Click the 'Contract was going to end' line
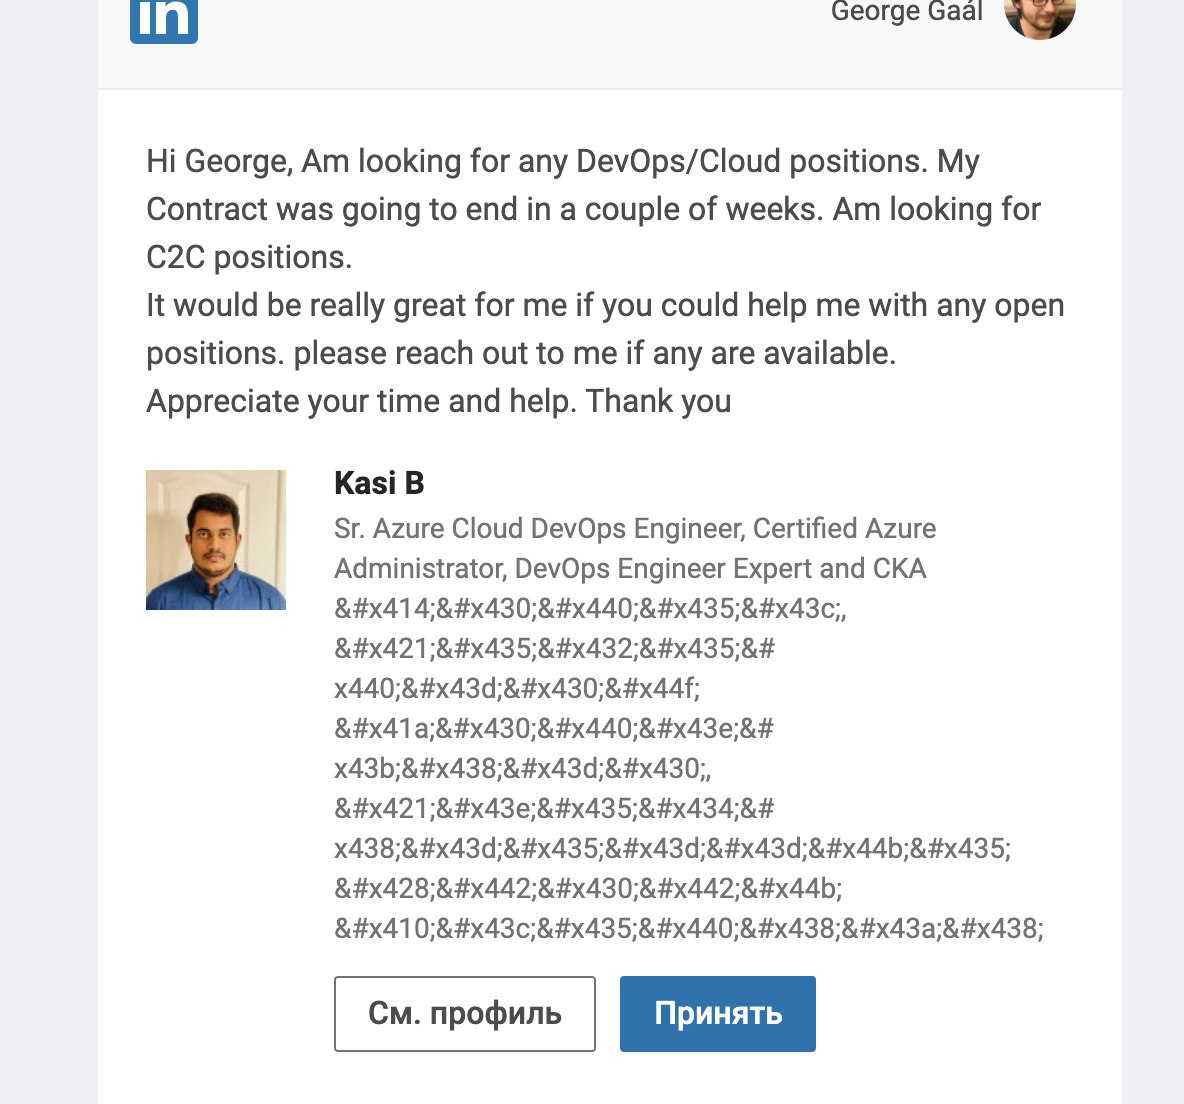The image size is (1184, 1104). coord(593,209)
